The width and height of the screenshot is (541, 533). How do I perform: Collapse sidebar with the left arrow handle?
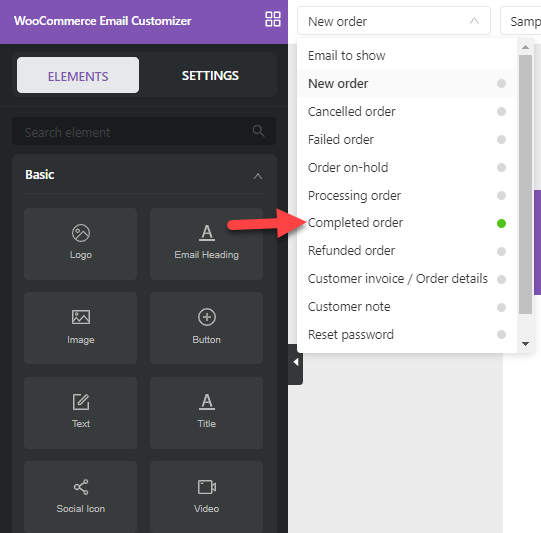click(296, 363)
